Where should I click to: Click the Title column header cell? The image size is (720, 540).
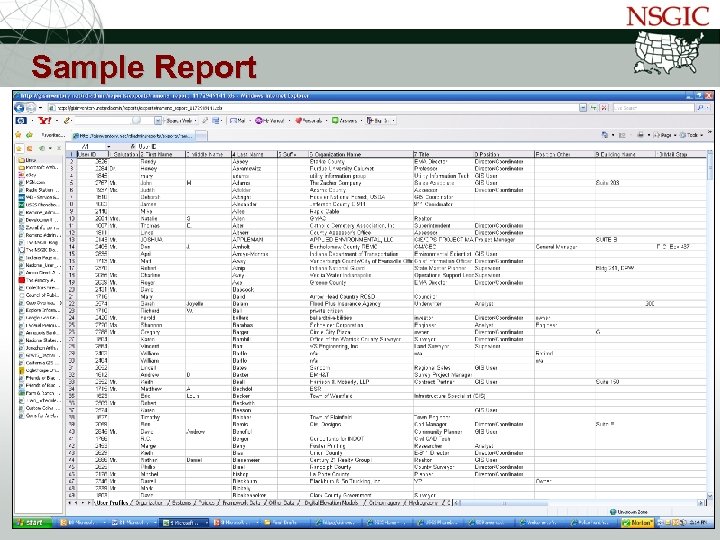[x=443, y=154]
